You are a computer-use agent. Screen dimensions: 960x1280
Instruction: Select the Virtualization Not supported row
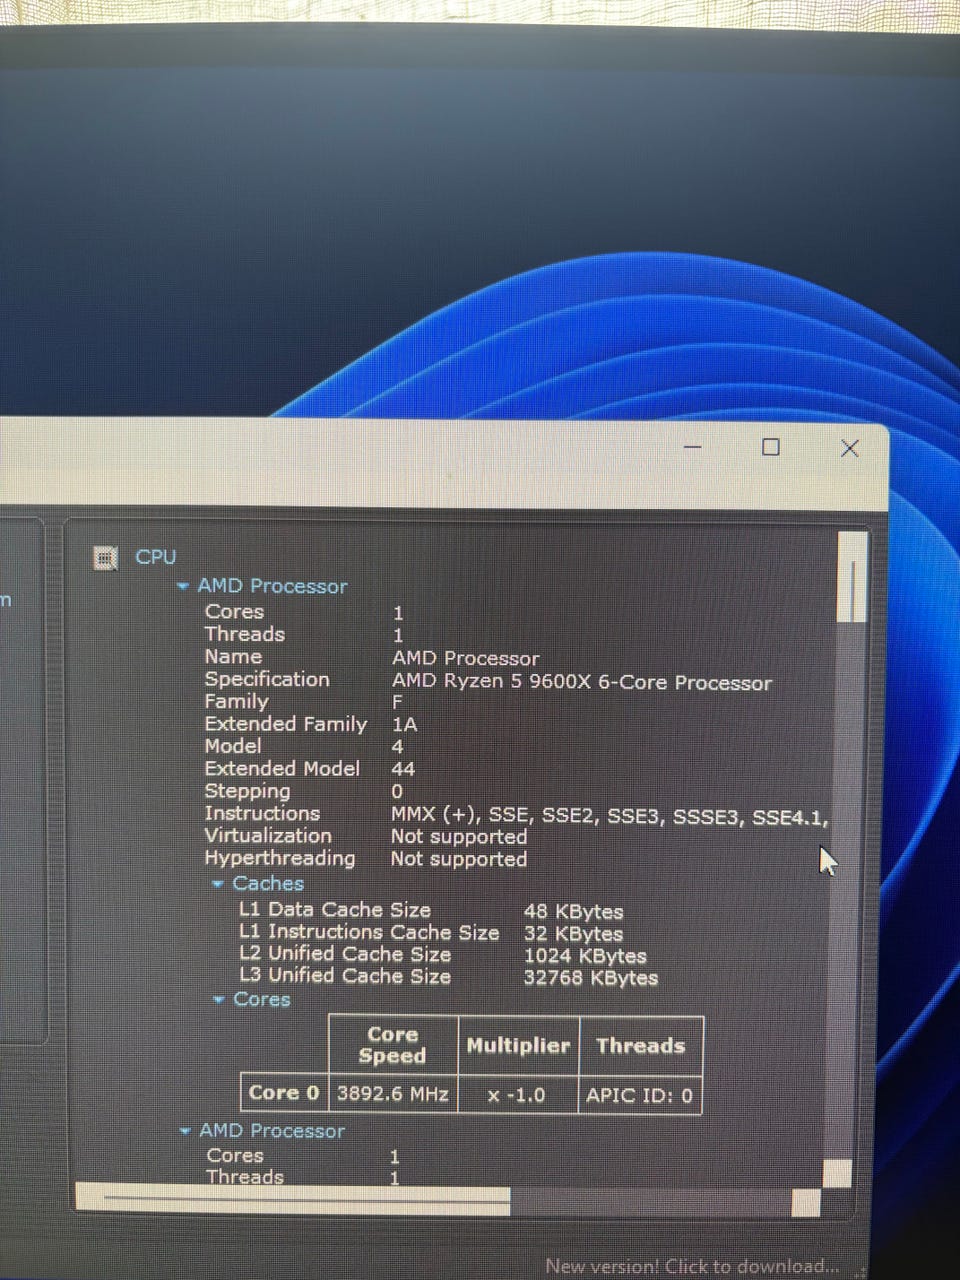tap(366, 836)
